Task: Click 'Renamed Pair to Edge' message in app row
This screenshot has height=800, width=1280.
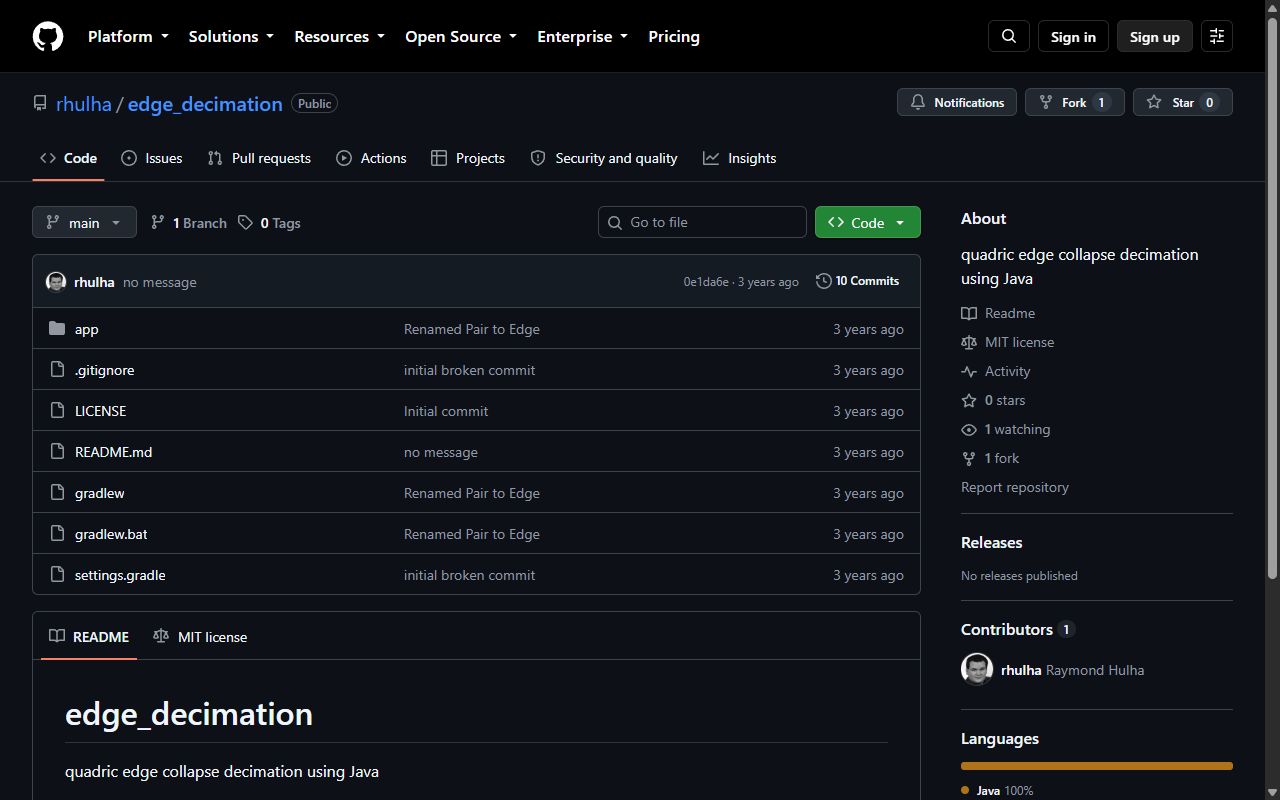Action: tap(472, 329)
